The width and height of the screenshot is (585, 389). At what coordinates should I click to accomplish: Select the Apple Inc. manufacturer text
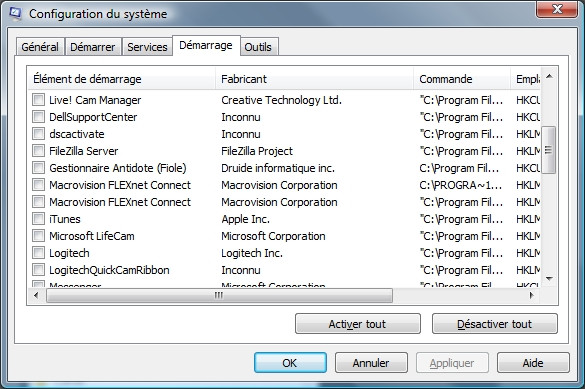click(x=245, y=219)
